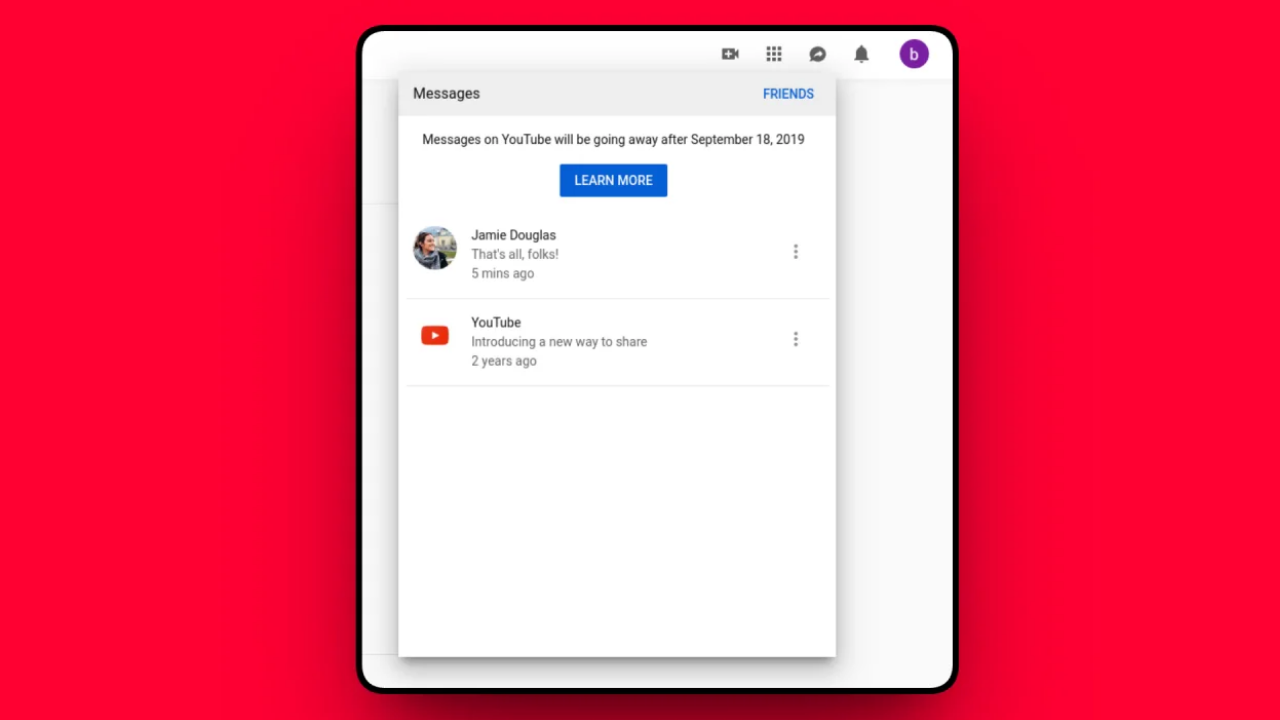The height and width of the screenshot is (720, 1280).
Task: Open more options for Jamie Douglas message
Action: pyautogui.click(x=796, y=252)
